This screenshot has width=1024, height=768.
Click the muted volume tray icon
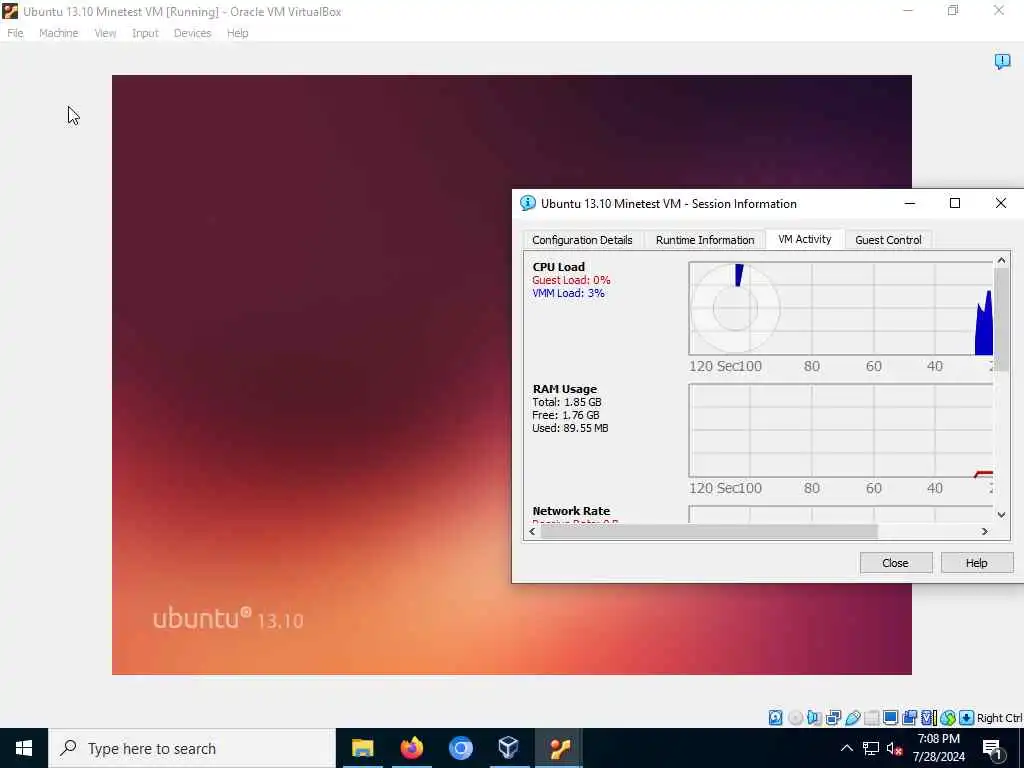(895, 748)
